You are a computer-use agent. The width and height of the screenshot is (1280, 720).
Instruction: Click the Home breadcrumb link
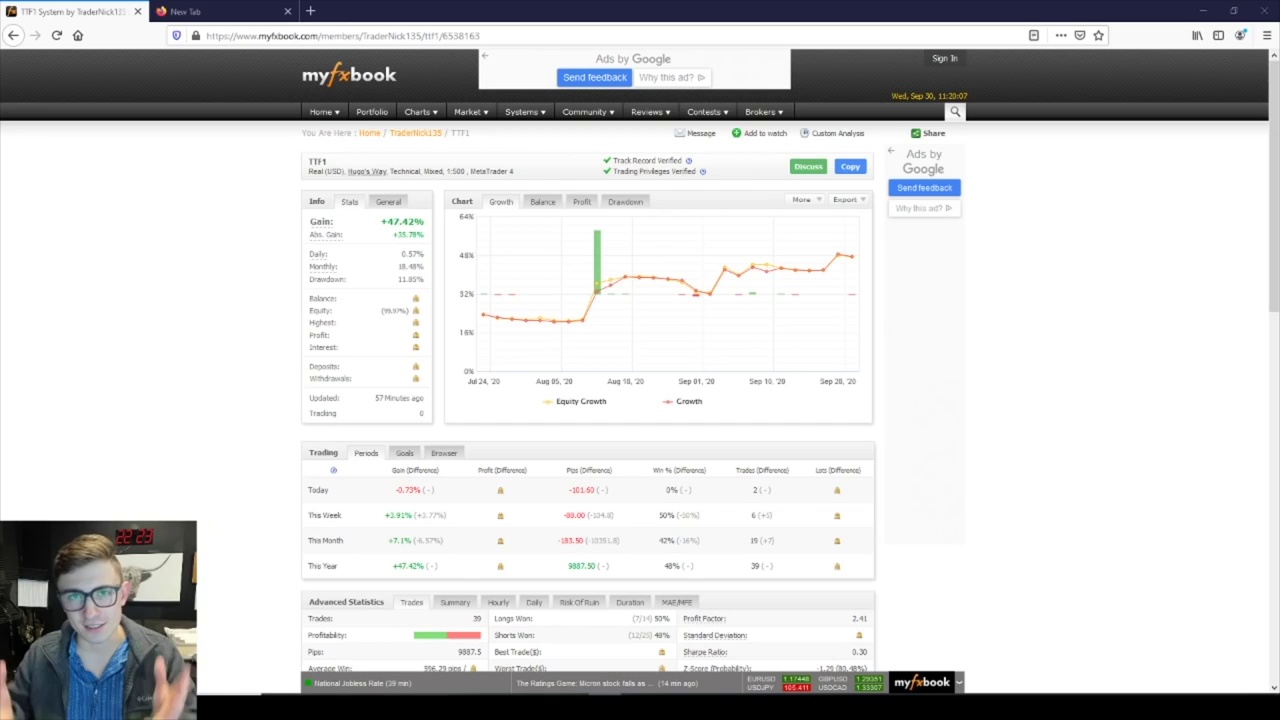pyautogui.click(x=370, y=133)
